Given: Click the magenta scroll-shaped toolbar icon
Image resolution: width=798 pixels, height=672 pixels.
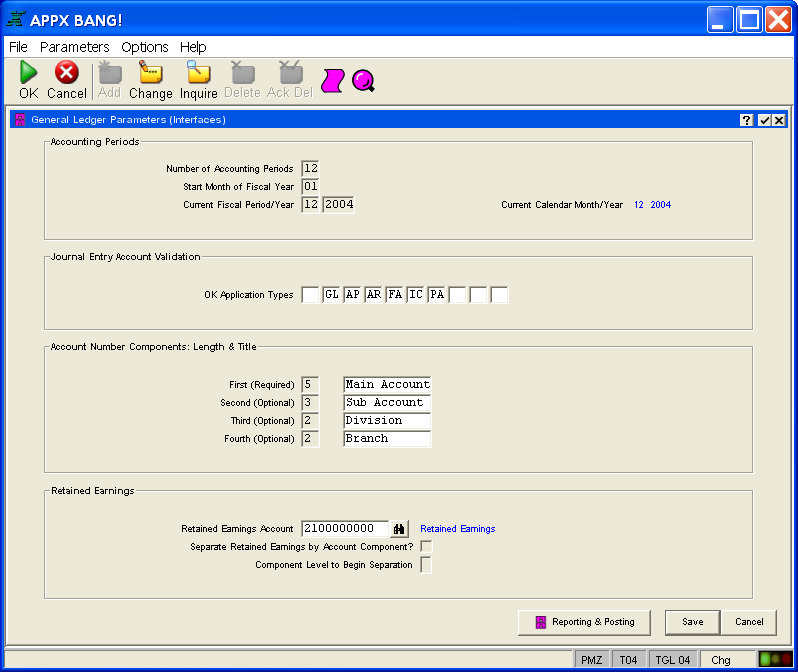Looking at the screenshot, I should click(x=332, y=80).
